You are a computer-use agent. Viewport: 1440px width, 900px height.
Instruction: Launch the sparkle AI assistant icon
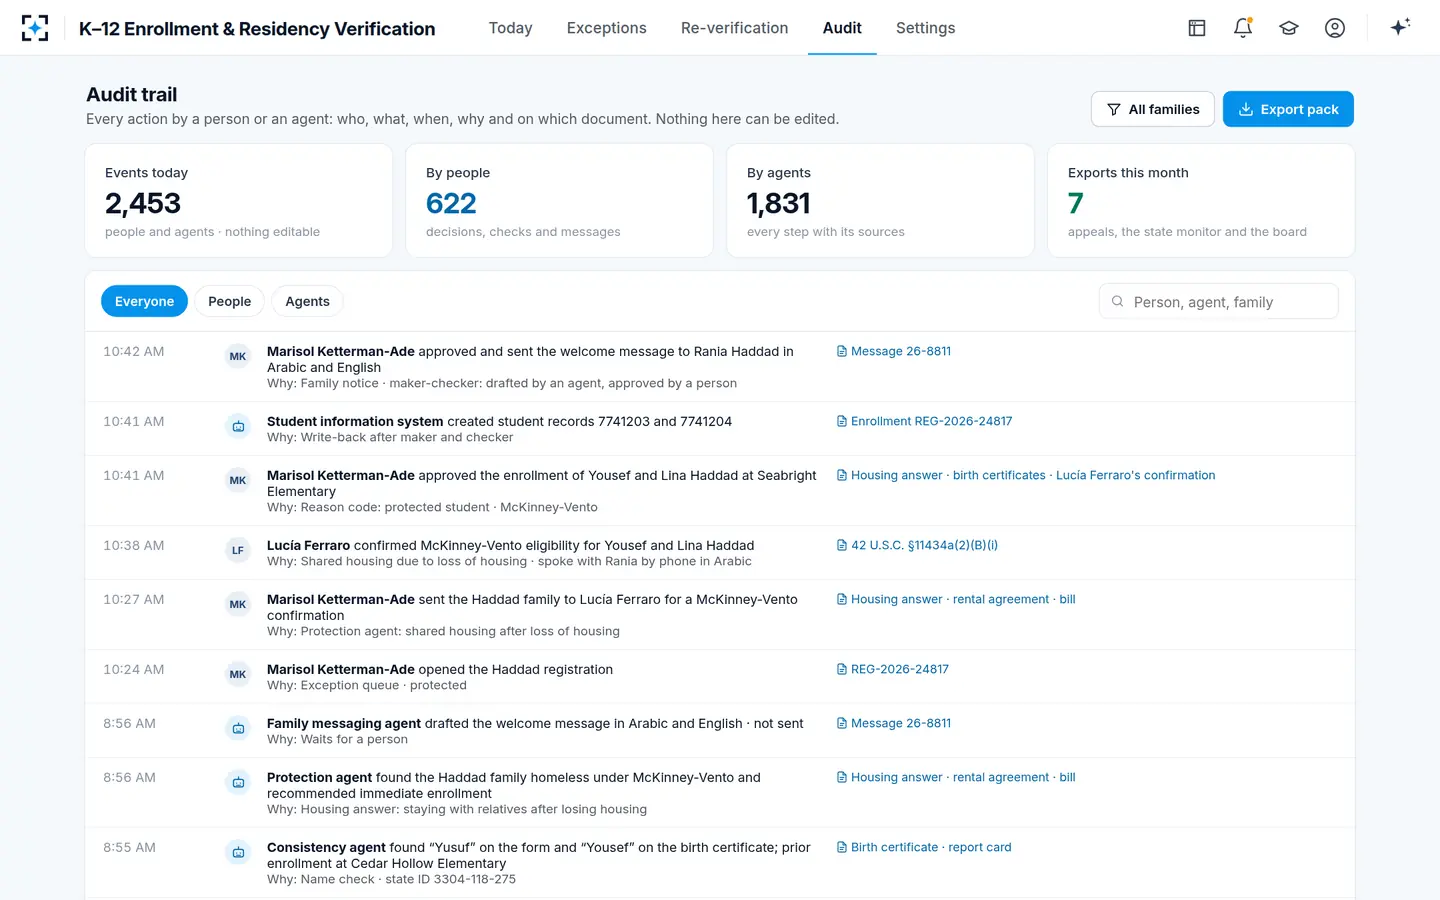tap(1400, 27)
